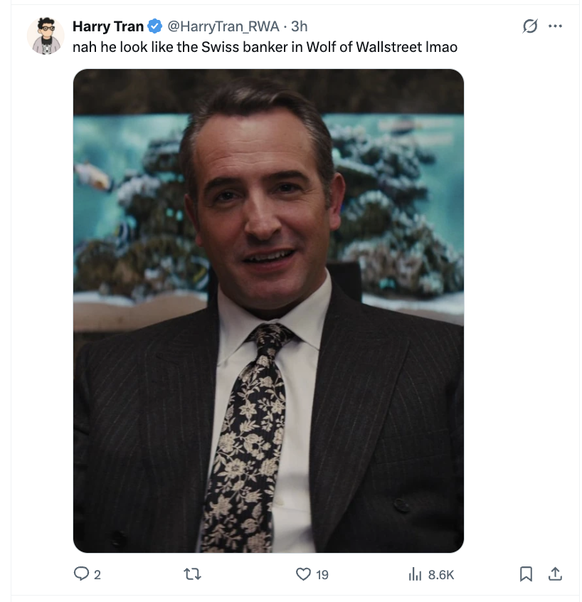The width and height of the screenshot is (582, 602).
Task: Click the tweet text about Swiss banker
Action: click(x=265, y=47)
